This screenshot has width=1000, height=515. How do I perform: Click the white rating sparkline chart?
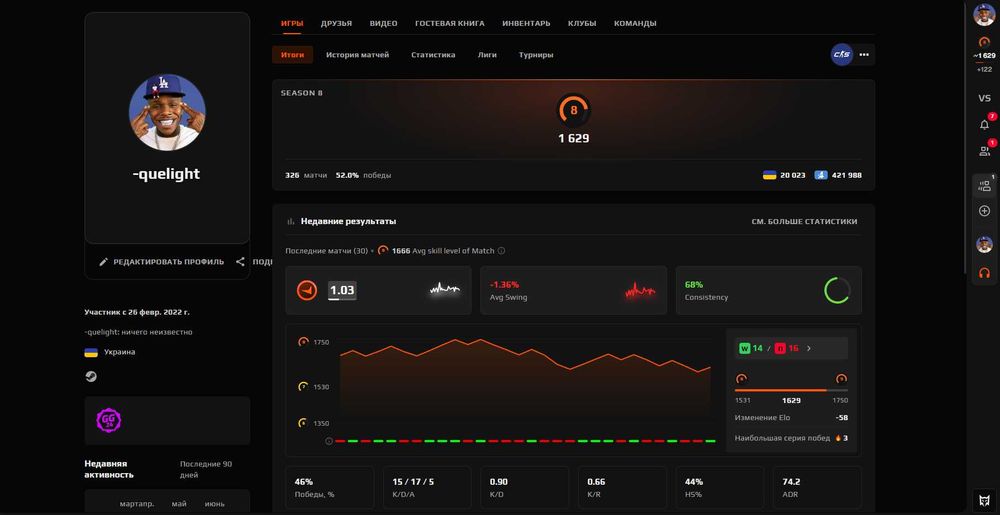[445, 290]
